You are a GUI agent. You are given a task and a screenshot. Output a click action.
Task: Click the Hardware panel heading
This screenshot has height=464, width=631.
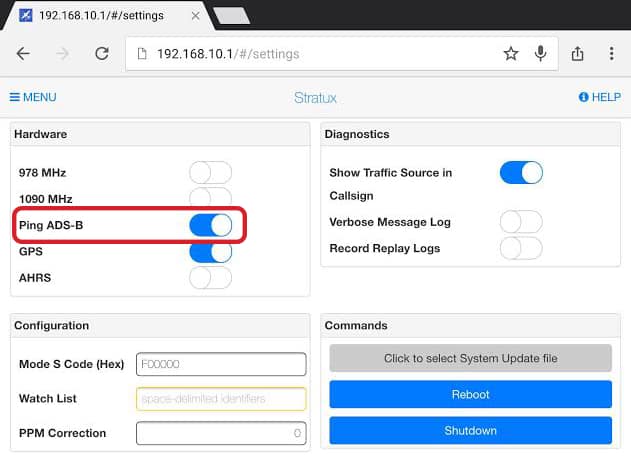[x=41, y=134]
